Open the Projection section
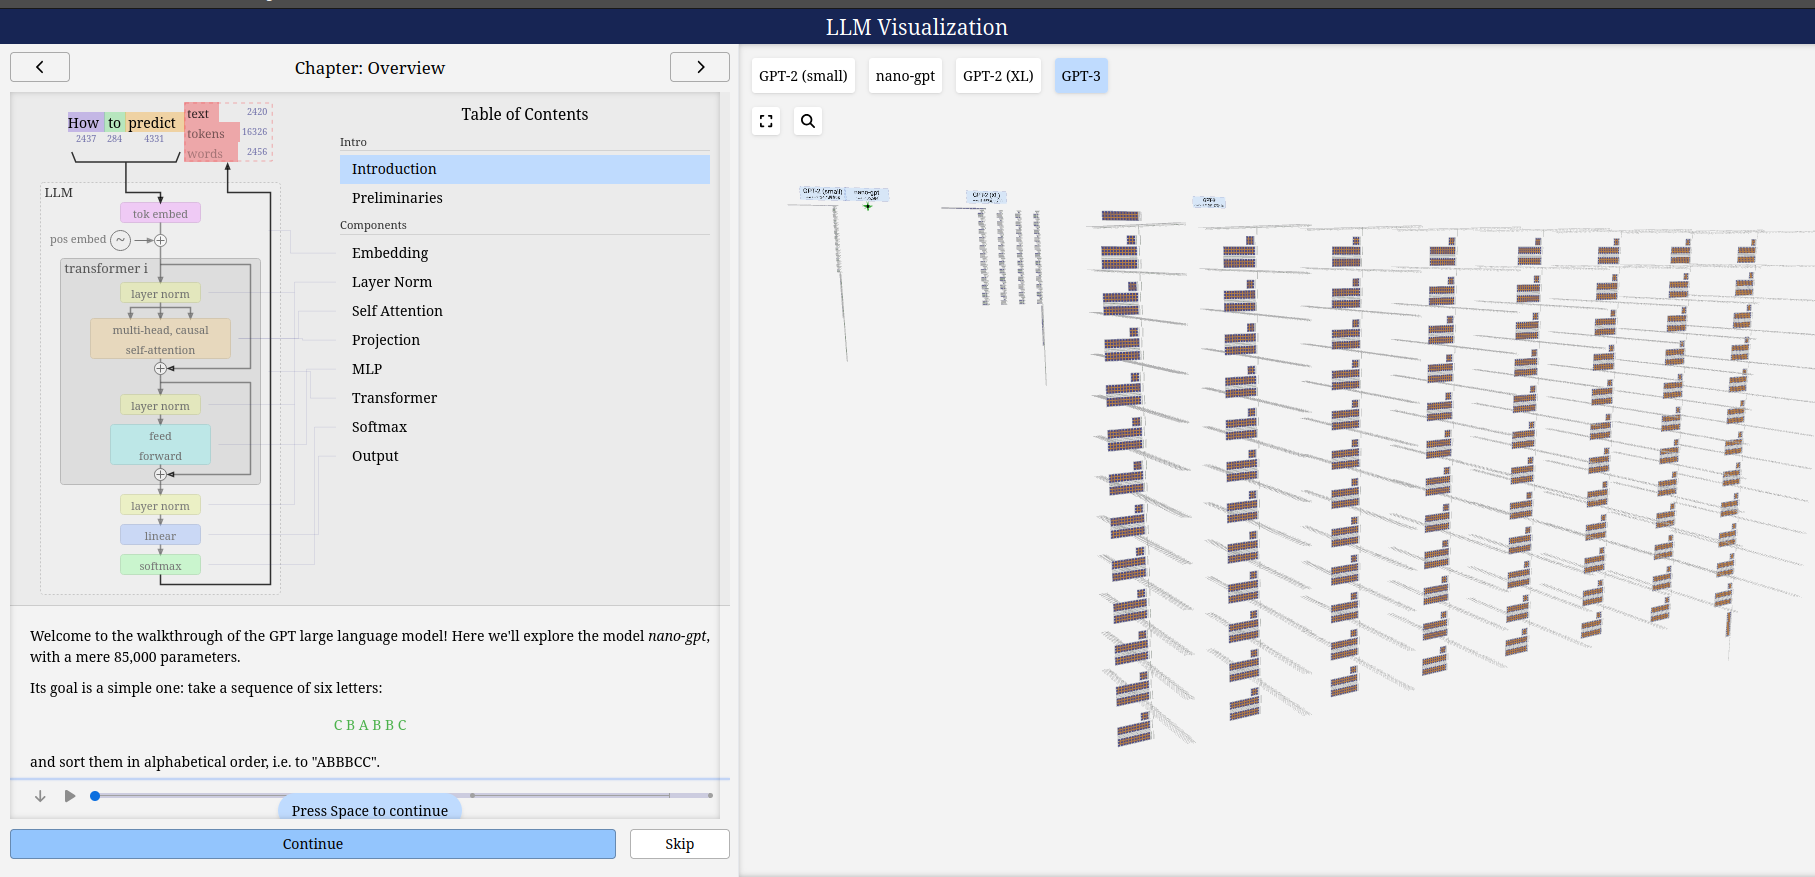This screenshot has height=877, width=1815. (525, 340)
